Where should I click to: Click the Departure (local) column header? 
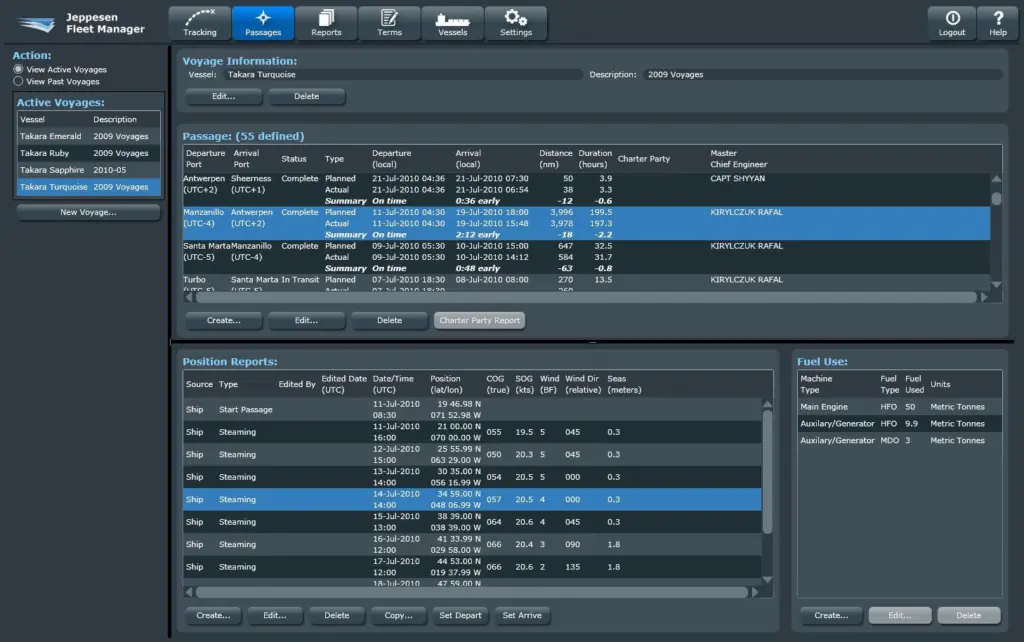[391, 159]
